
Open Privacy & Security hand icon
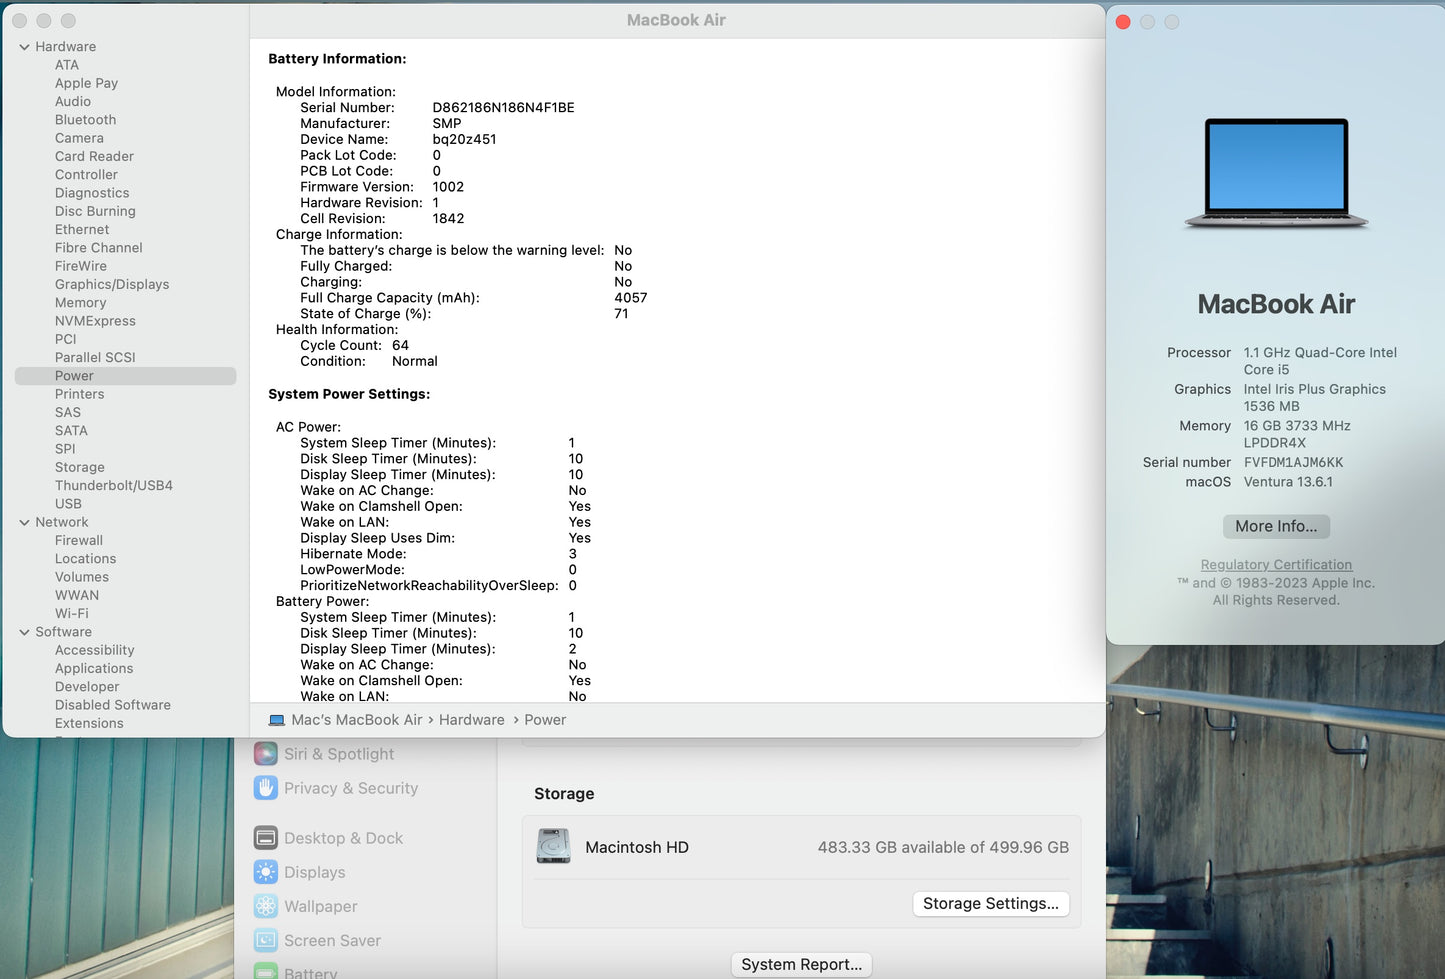265,788
